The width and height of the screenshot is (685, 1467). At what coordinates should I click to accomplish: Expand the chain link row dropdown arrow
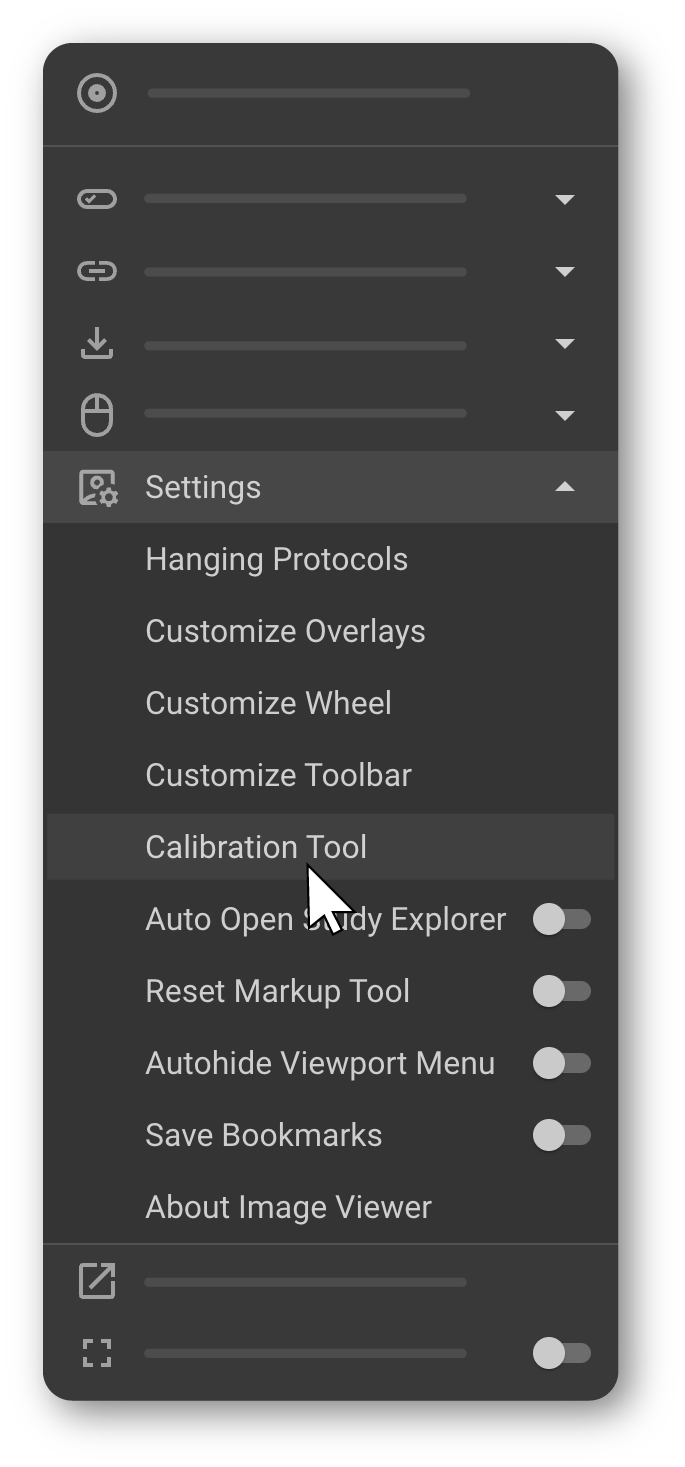565,272
